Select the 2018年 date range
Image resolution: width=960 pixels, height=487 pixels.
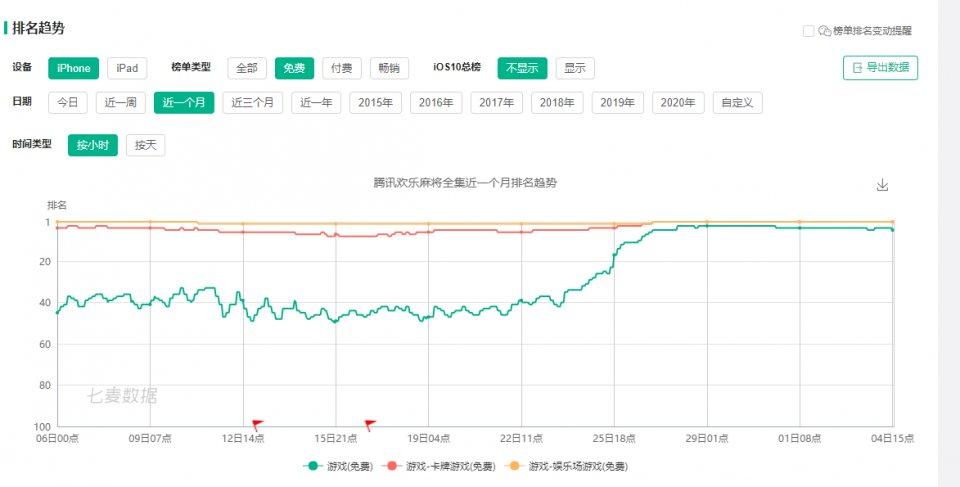557,103
